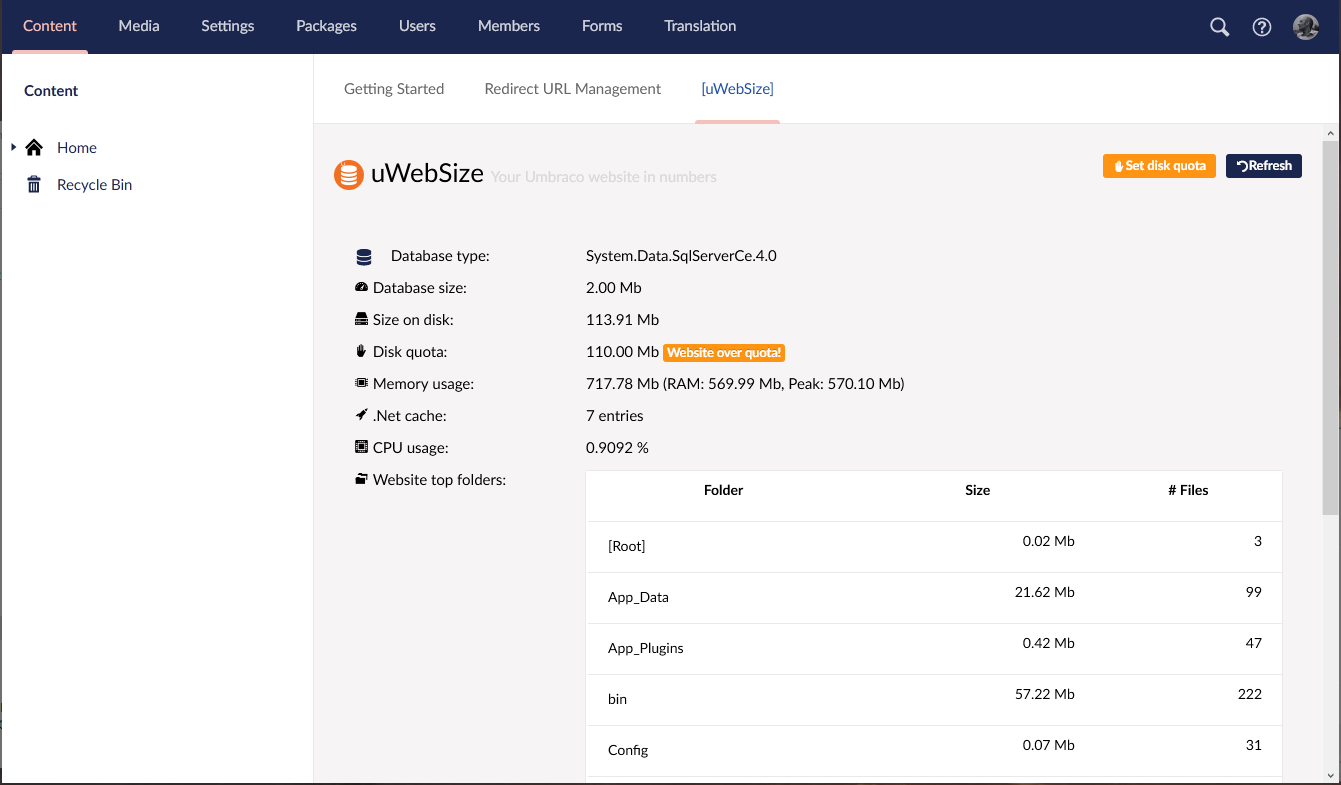Image resolution: width=1341 pixels, height=785 pixels.
Task: Click the [Root] folder row
Action: pyautogui.click(x=934, y=546)
